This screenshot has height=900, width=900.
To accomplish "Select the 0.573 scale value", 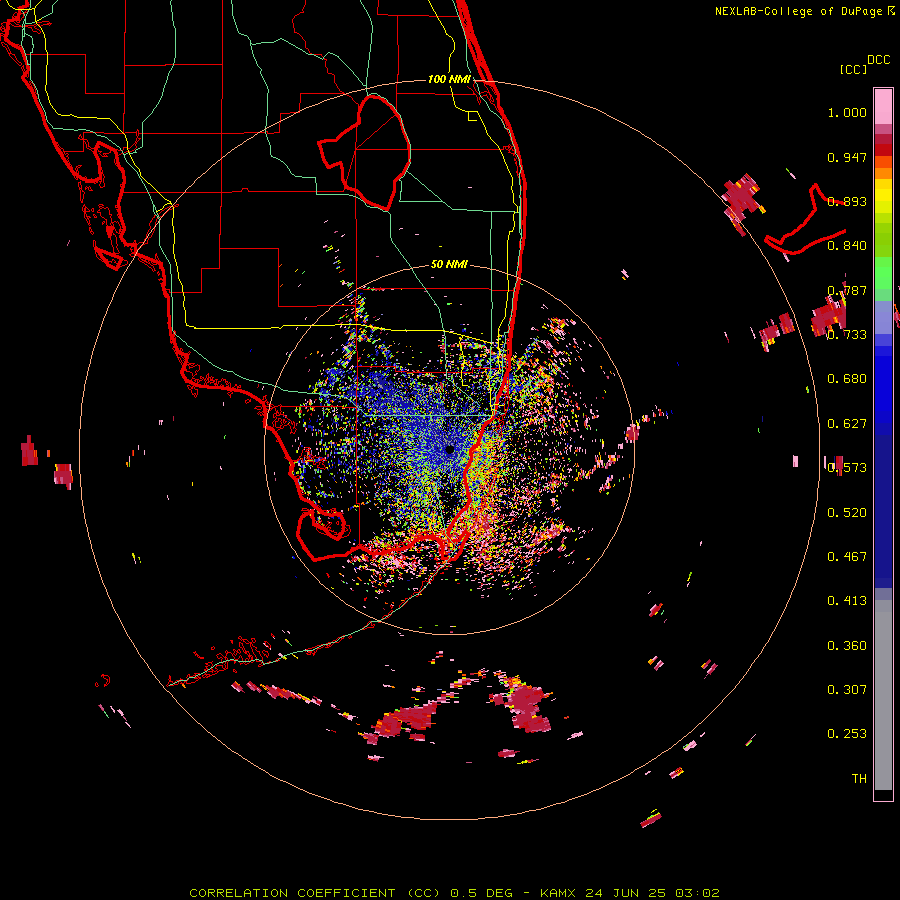I will pyautogui.click(x=847, y=468).
